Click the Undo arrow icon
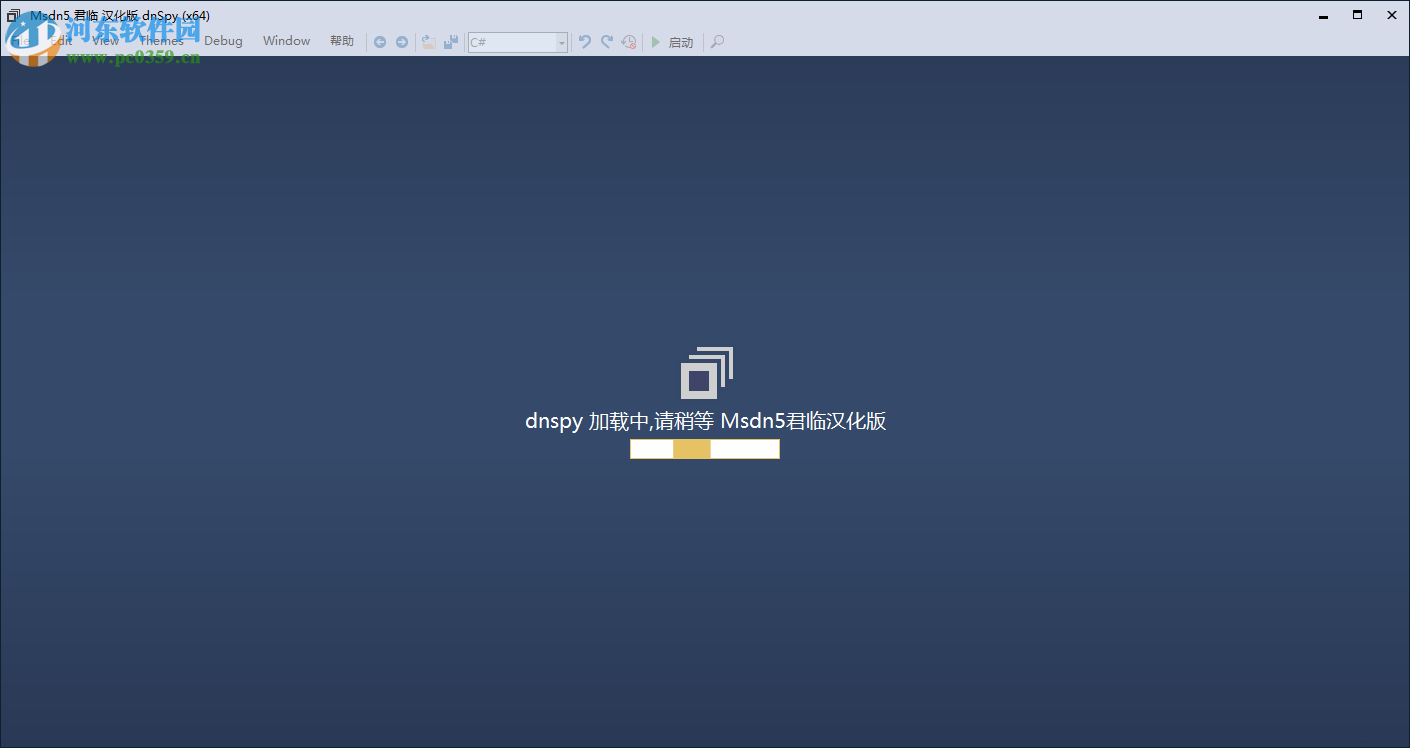1410x748 pixels. [x=584, y=41]
